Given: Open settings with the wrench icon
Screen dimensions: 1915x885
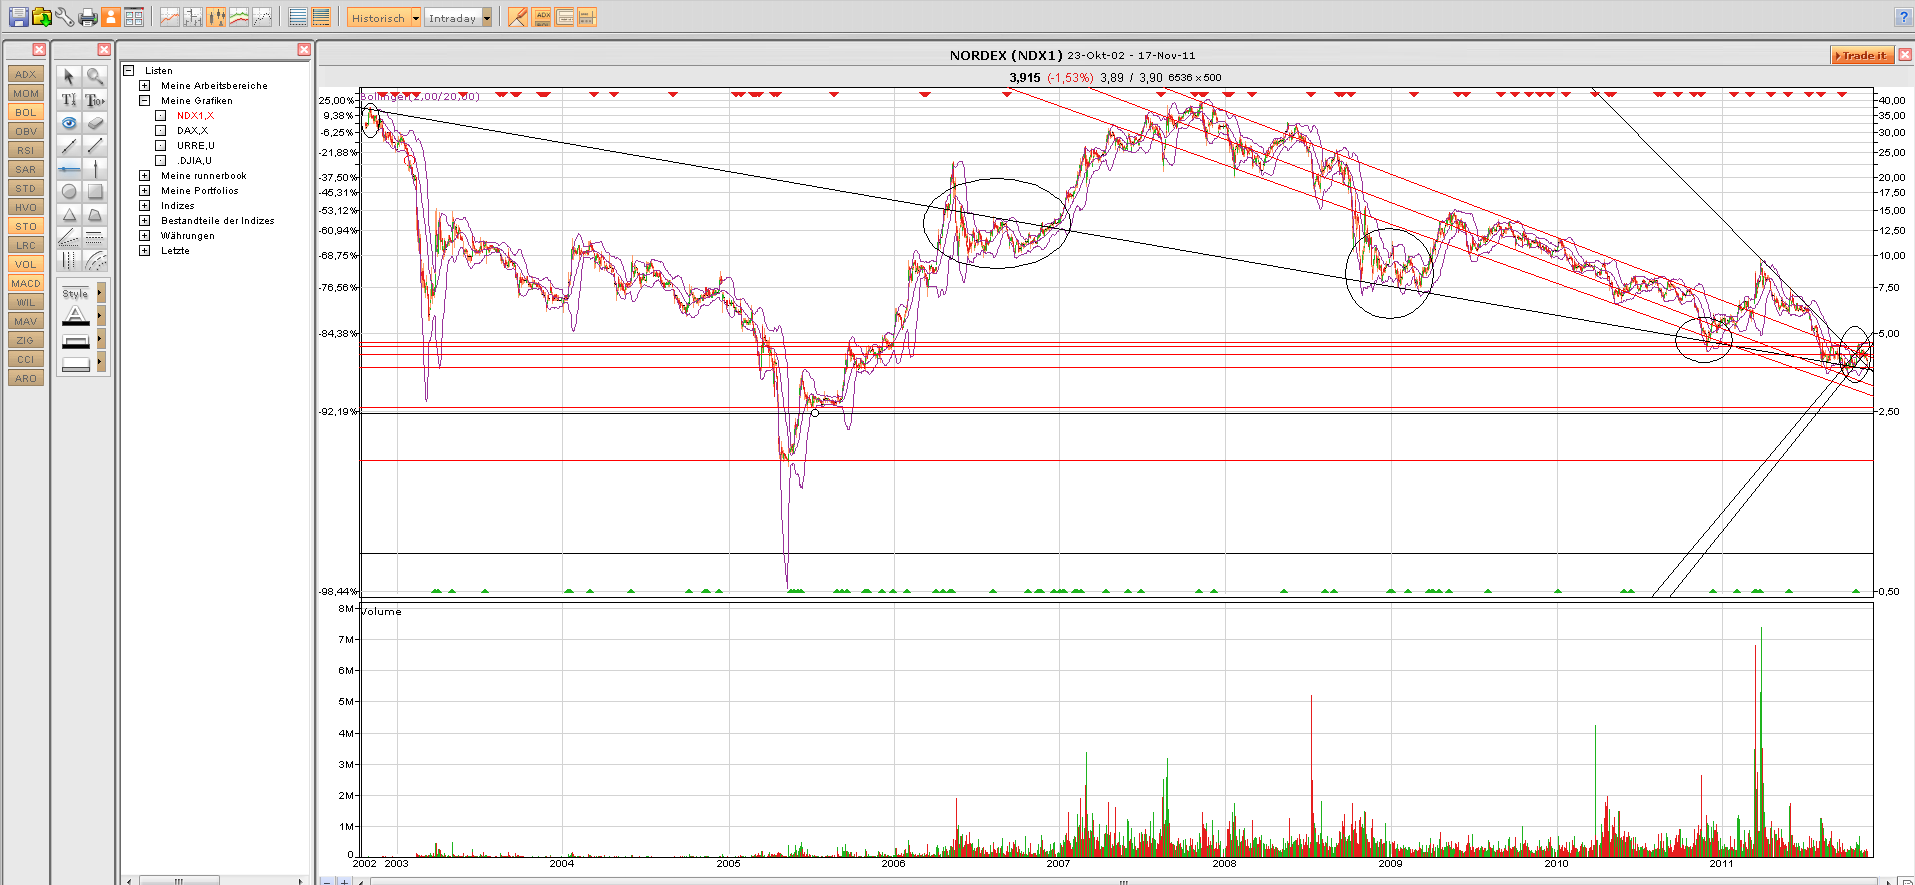Looking at the screenshot, I should tap(64, 17).
